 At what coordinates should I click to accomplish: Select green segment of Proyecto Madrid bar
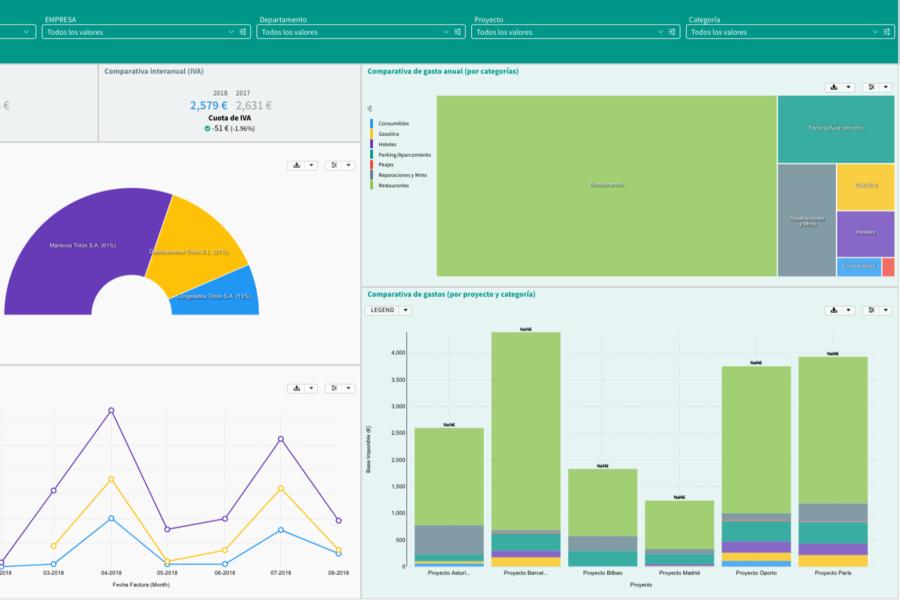[x=679, y=525]
